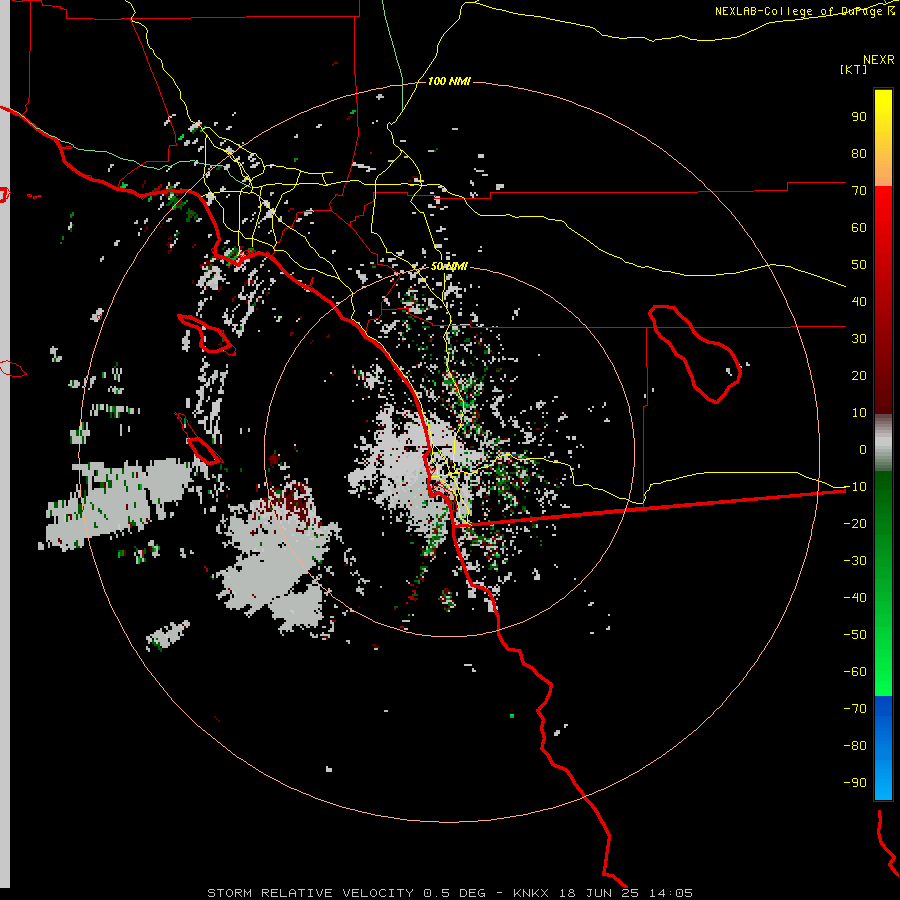The height and width of the screenshot is (900, 900).
Task: Click the [KT] units label
Action: tap(854, 69)
